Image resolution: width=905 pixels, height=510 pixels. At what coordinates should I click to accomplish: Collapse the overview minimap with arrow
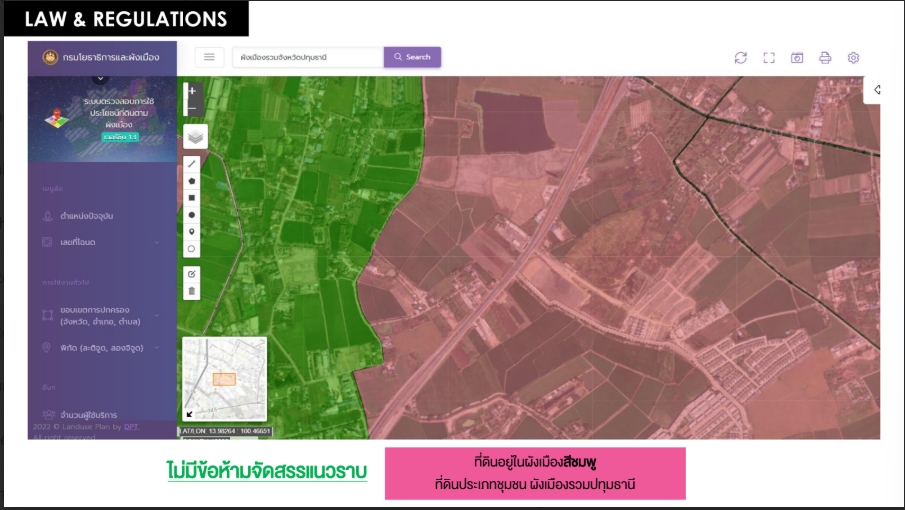pyautogui.click(x=189, y=414)
